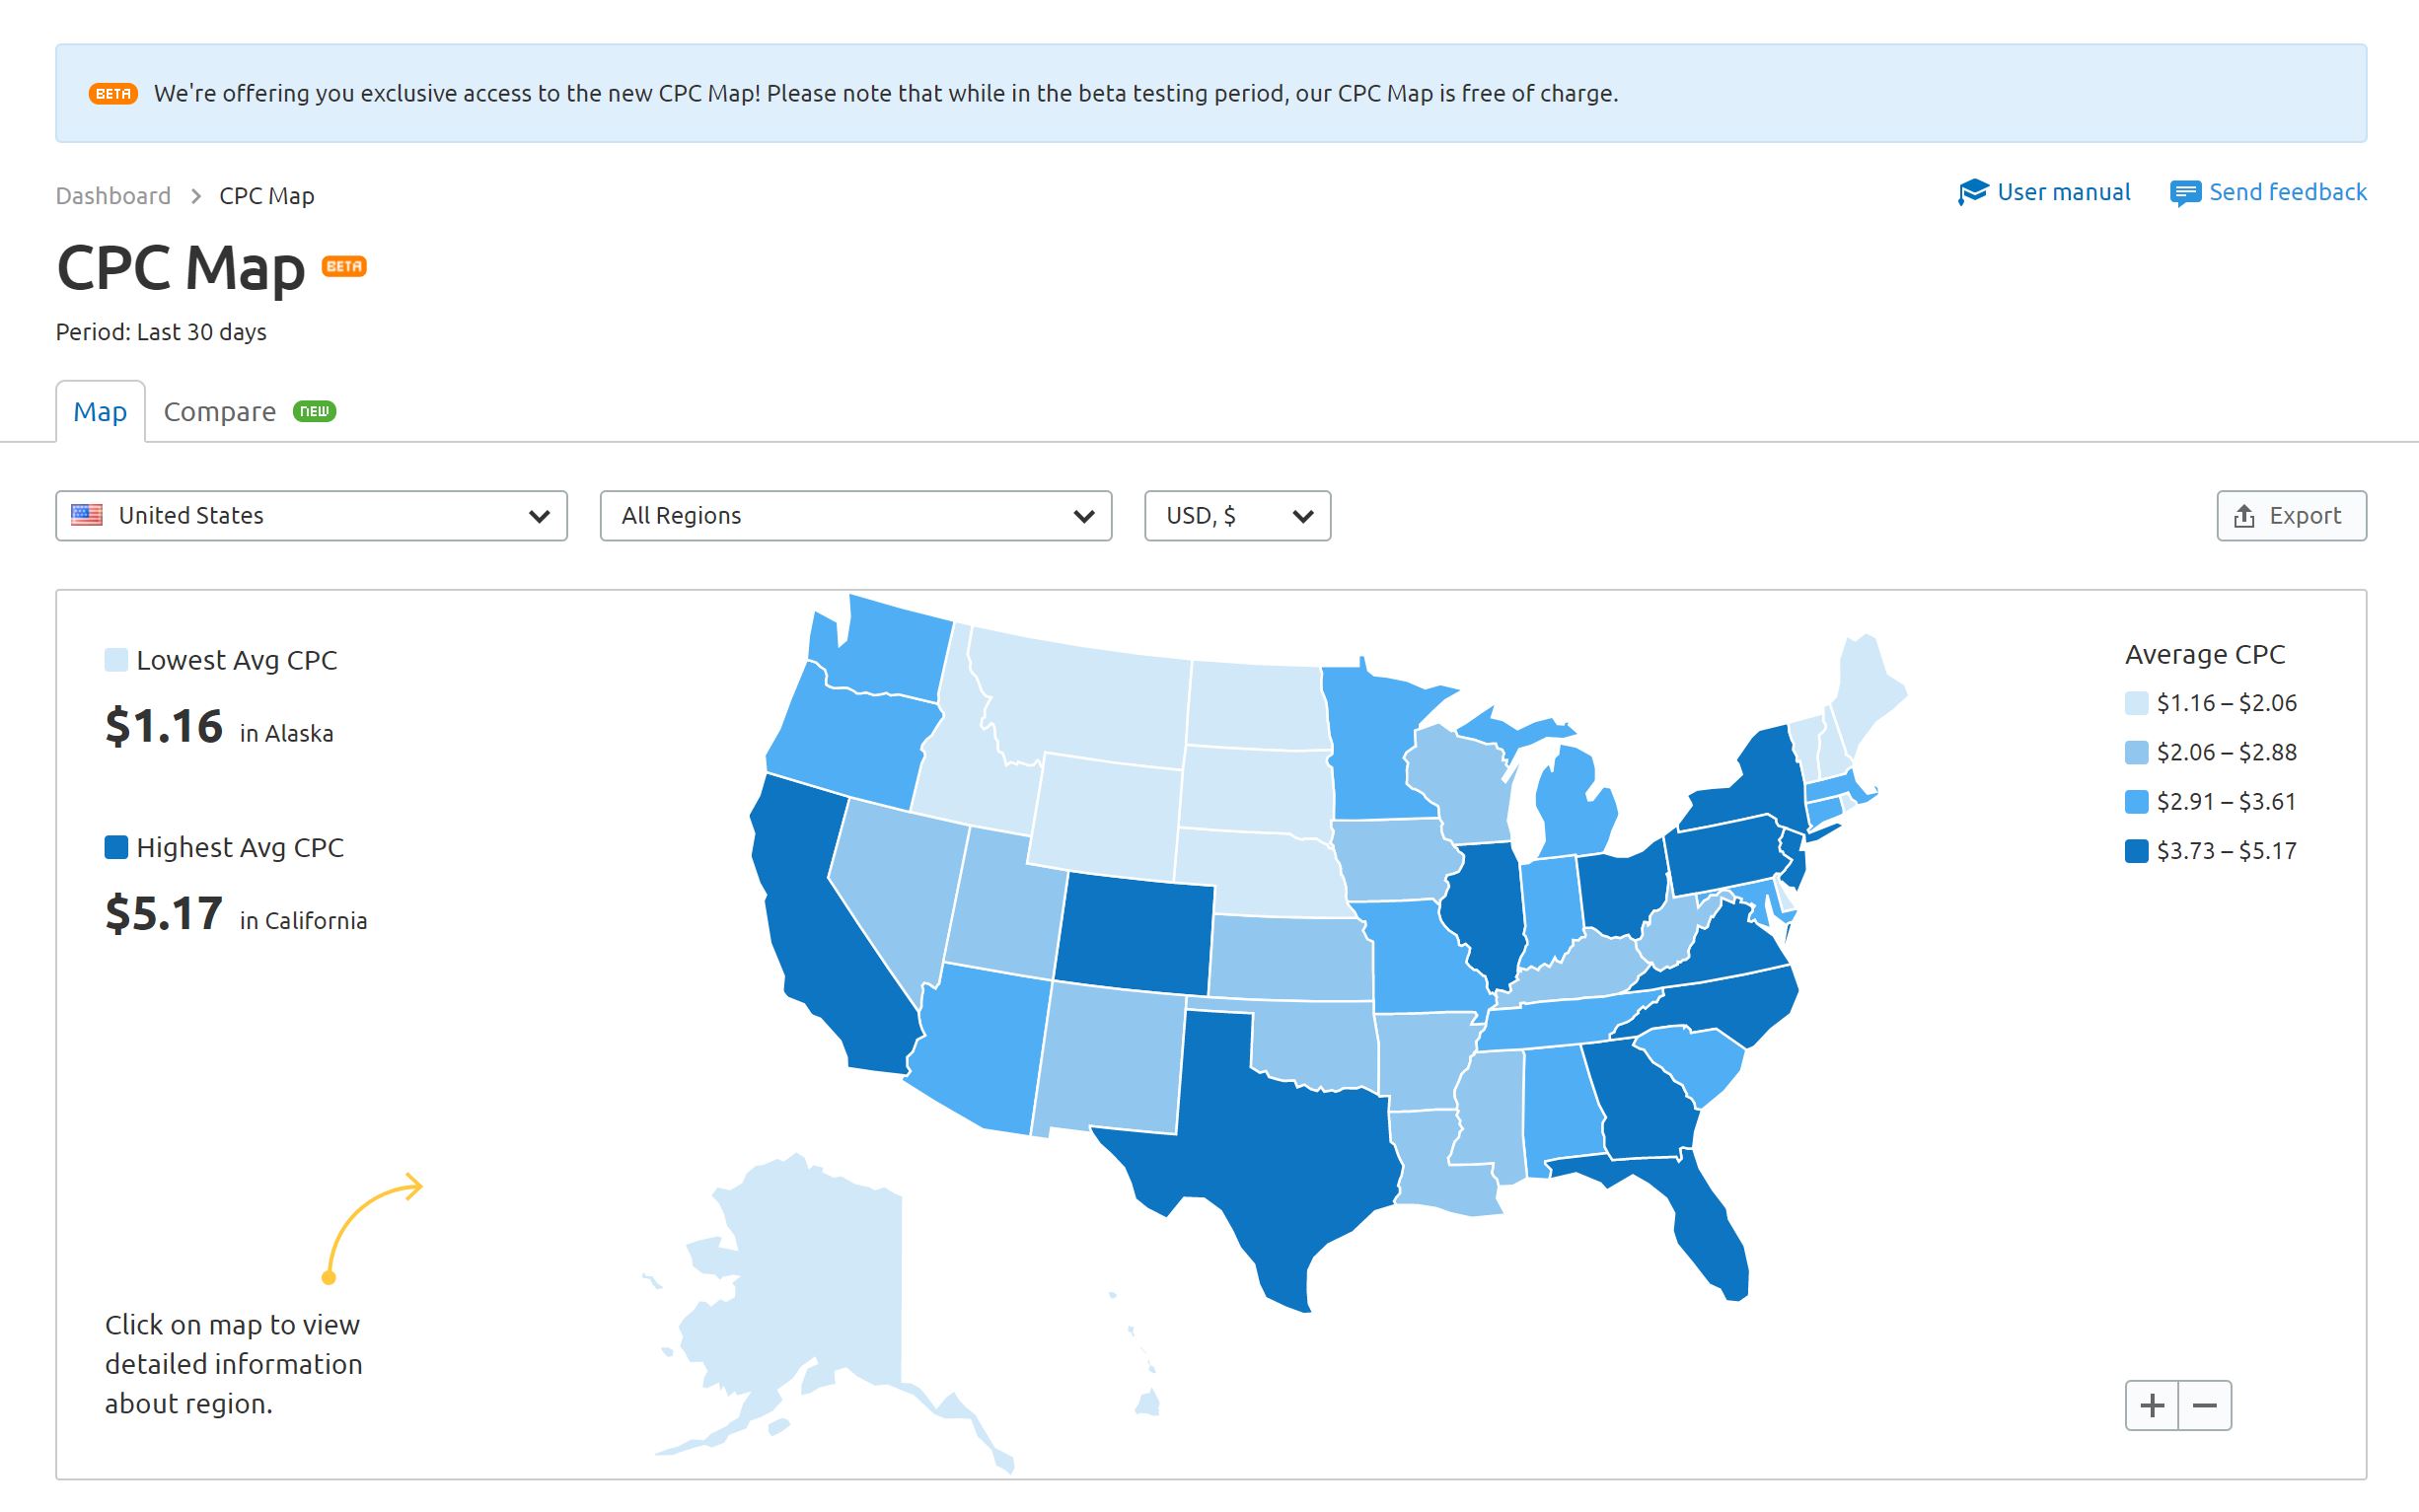Click the Export button
Image resolution: width=2419 pixels, height=1512 pixels.
2290,516
